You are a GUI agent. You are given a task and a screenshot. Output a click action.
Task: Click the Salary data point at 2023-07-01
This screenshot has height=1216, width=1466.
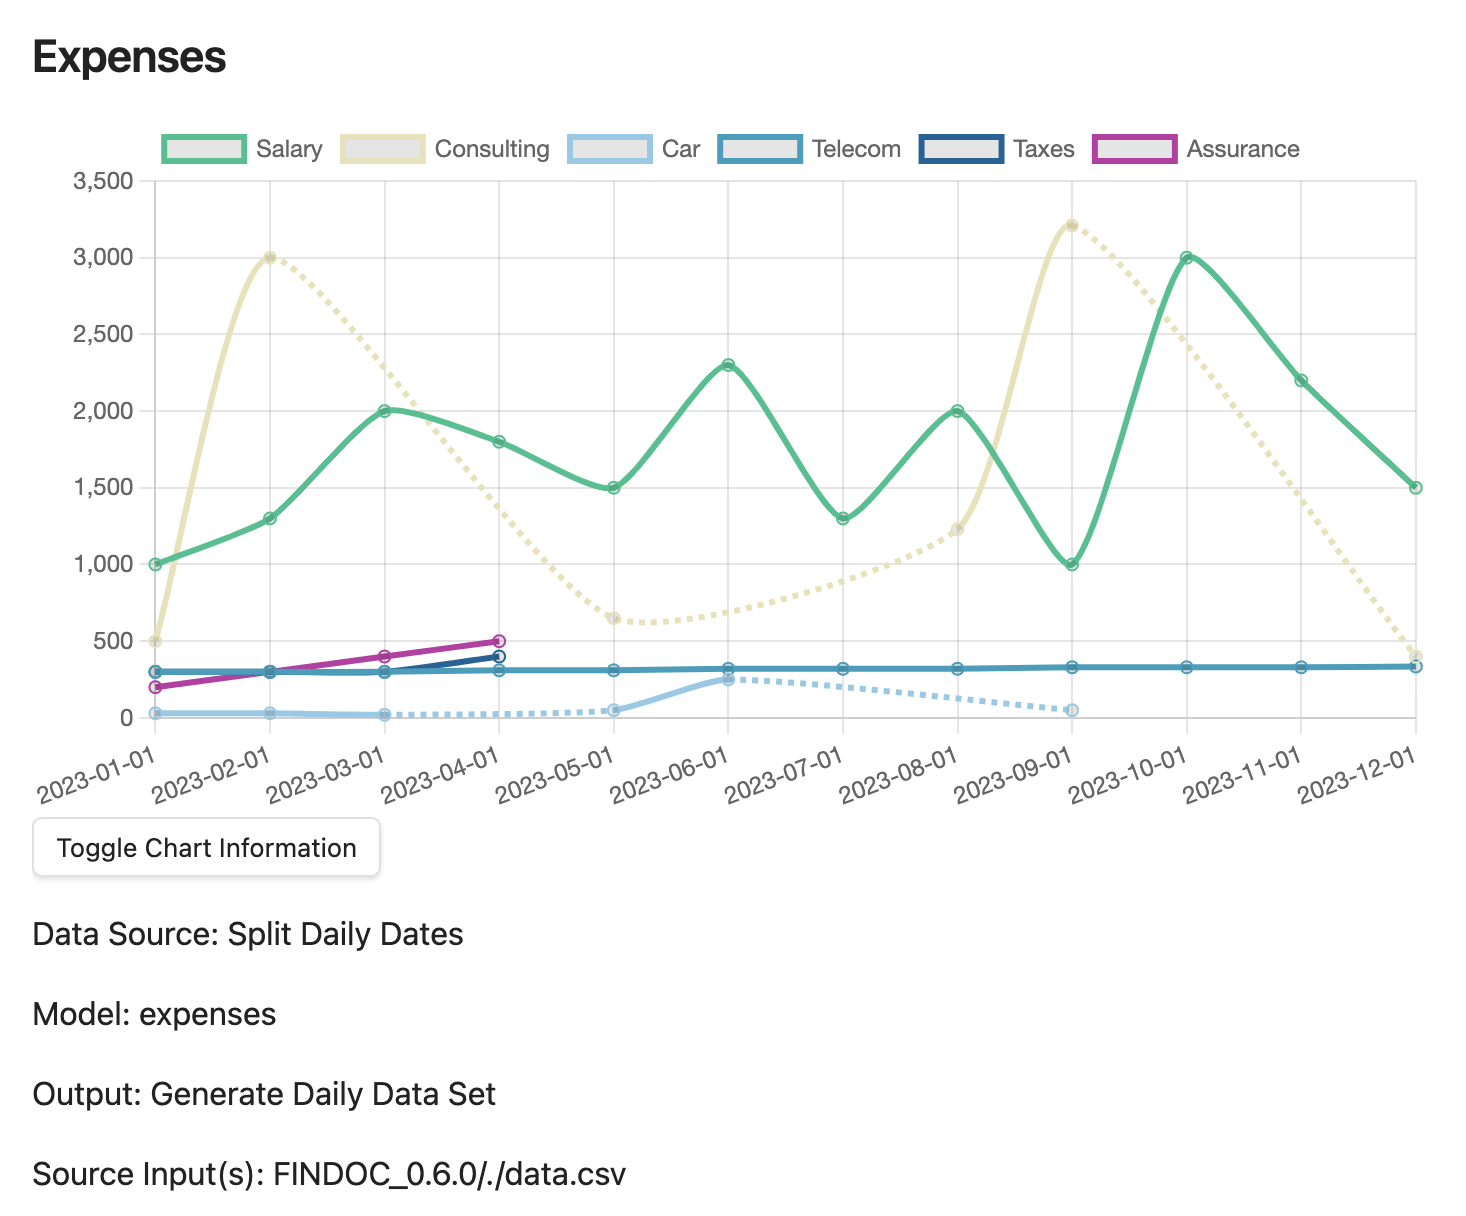click(843, 518)
